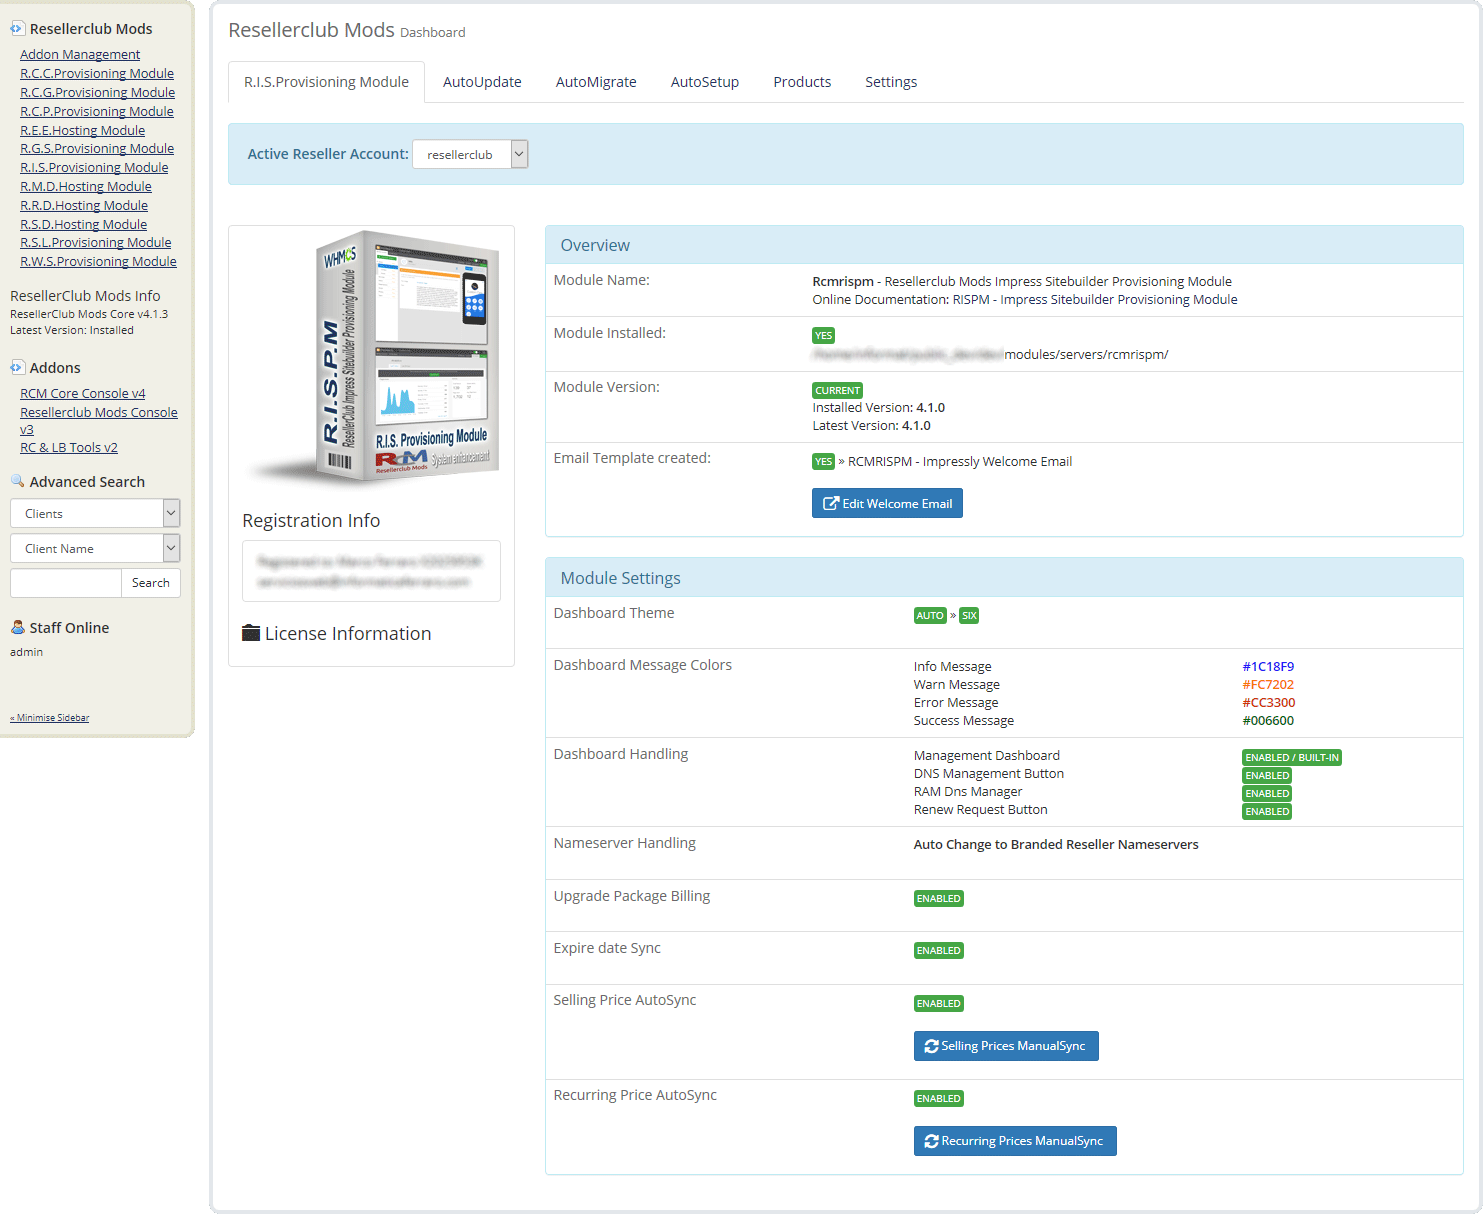Open the Client Name field dropdown
Screen dimensions: 1483x1214
click(x=95, y=548)
